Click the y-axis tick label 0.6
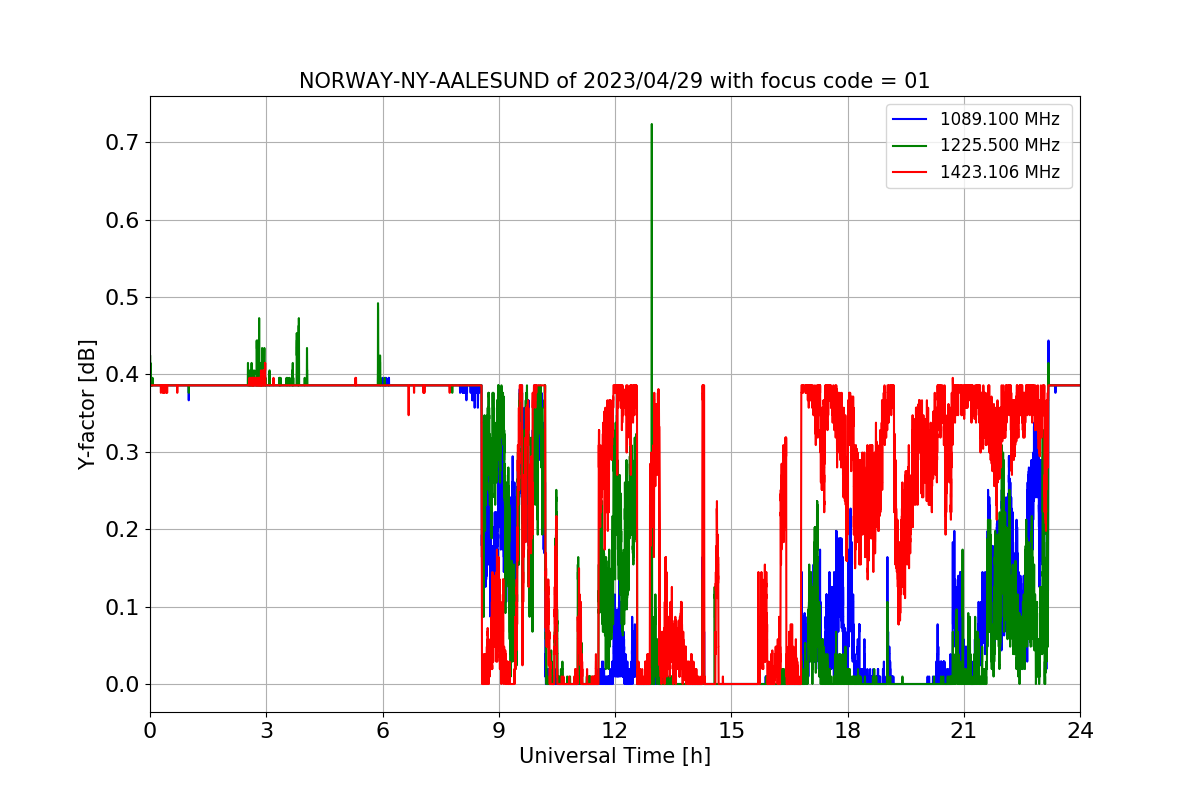The width and height of the screenshot is (1200, 800). (x=122, y=220)
